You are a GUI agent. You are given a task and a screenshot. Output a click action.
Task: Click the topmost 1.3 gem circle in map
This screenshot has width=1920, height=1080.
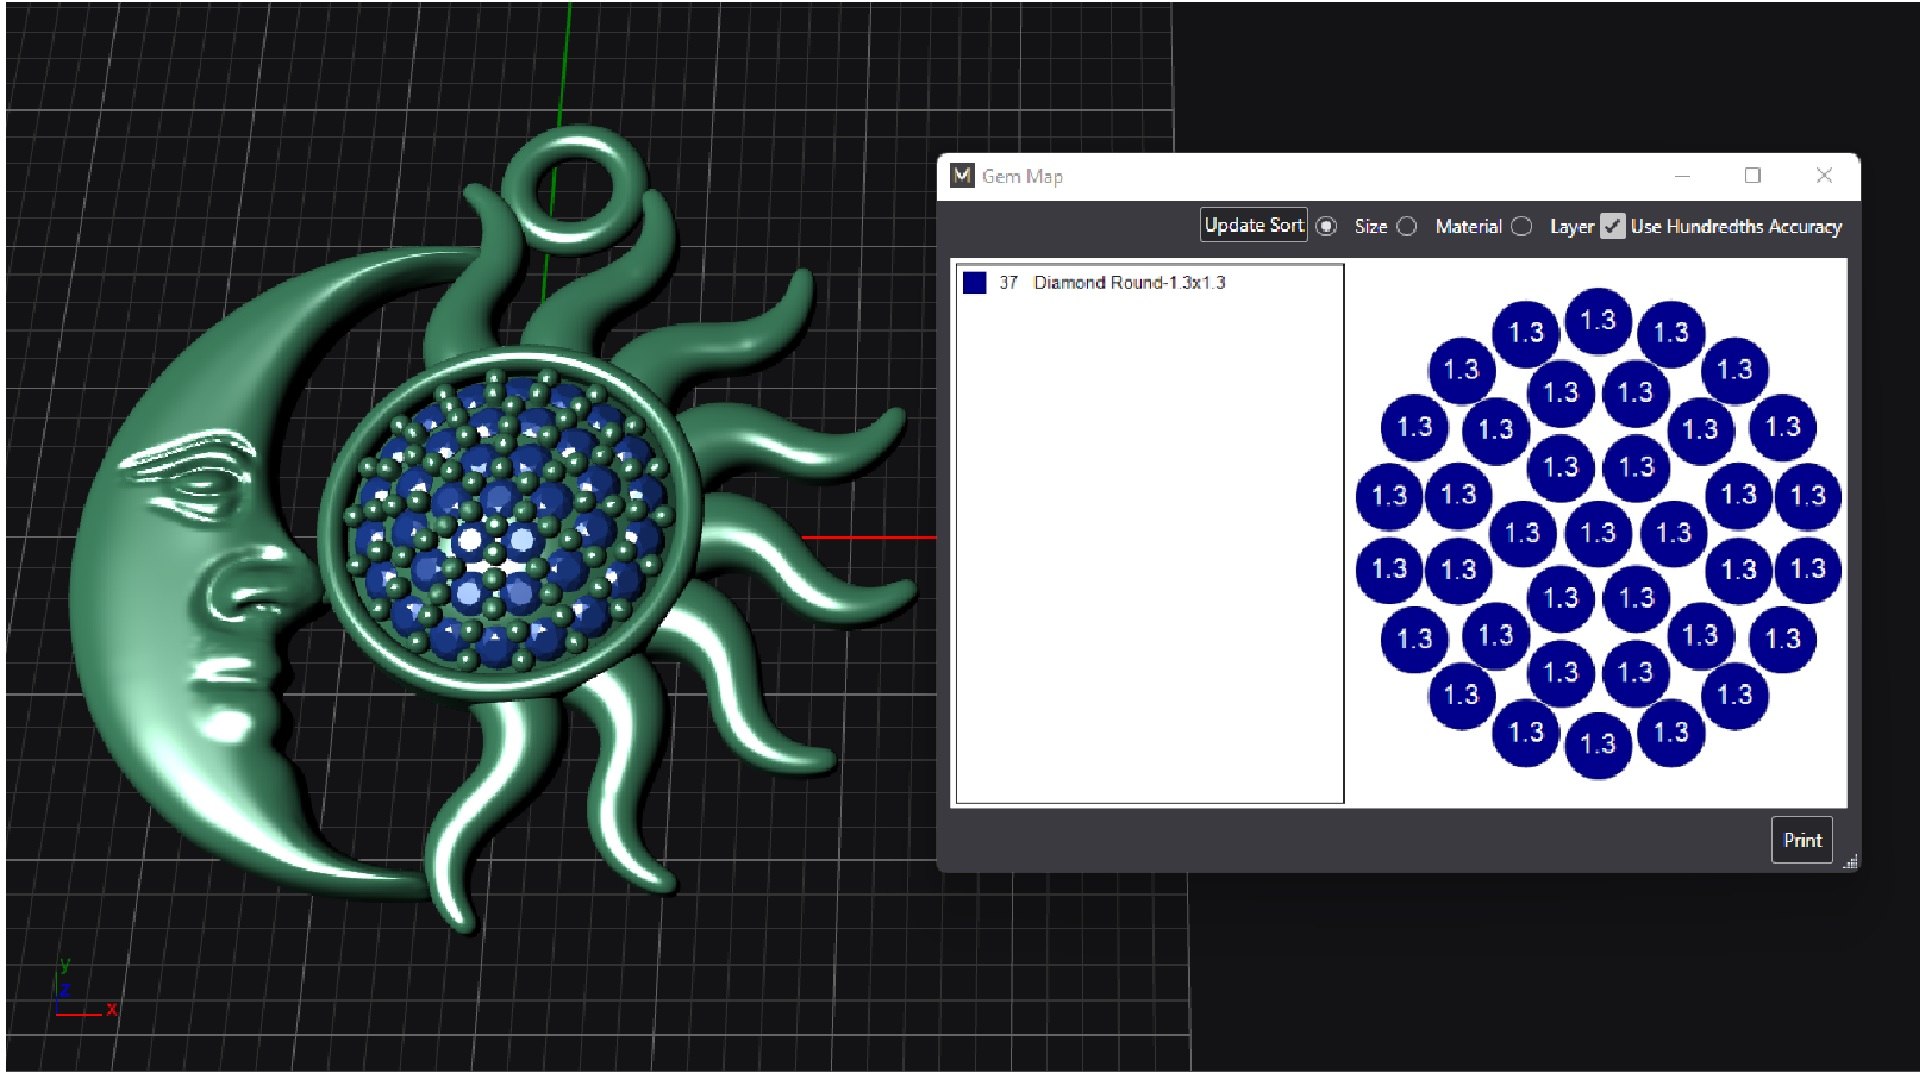point(1598,321)
